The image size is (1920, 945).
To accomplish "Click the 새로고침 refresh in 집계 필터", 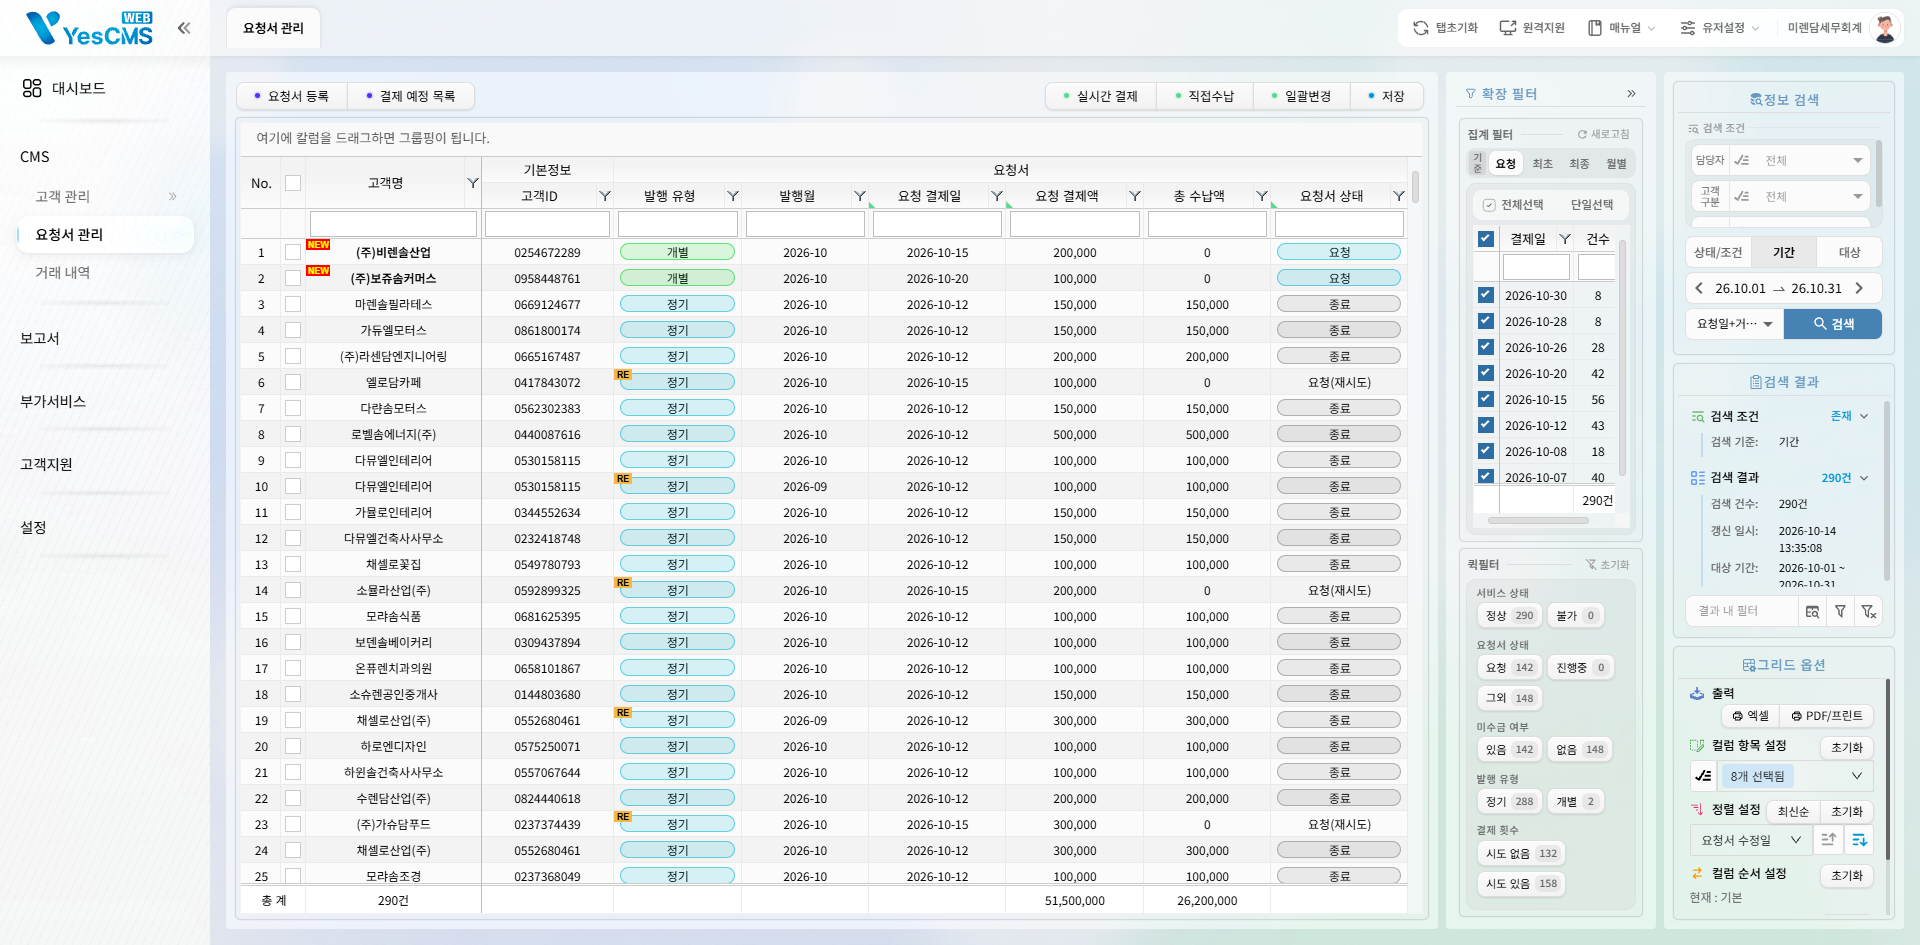I will [x=1603, y=134].
